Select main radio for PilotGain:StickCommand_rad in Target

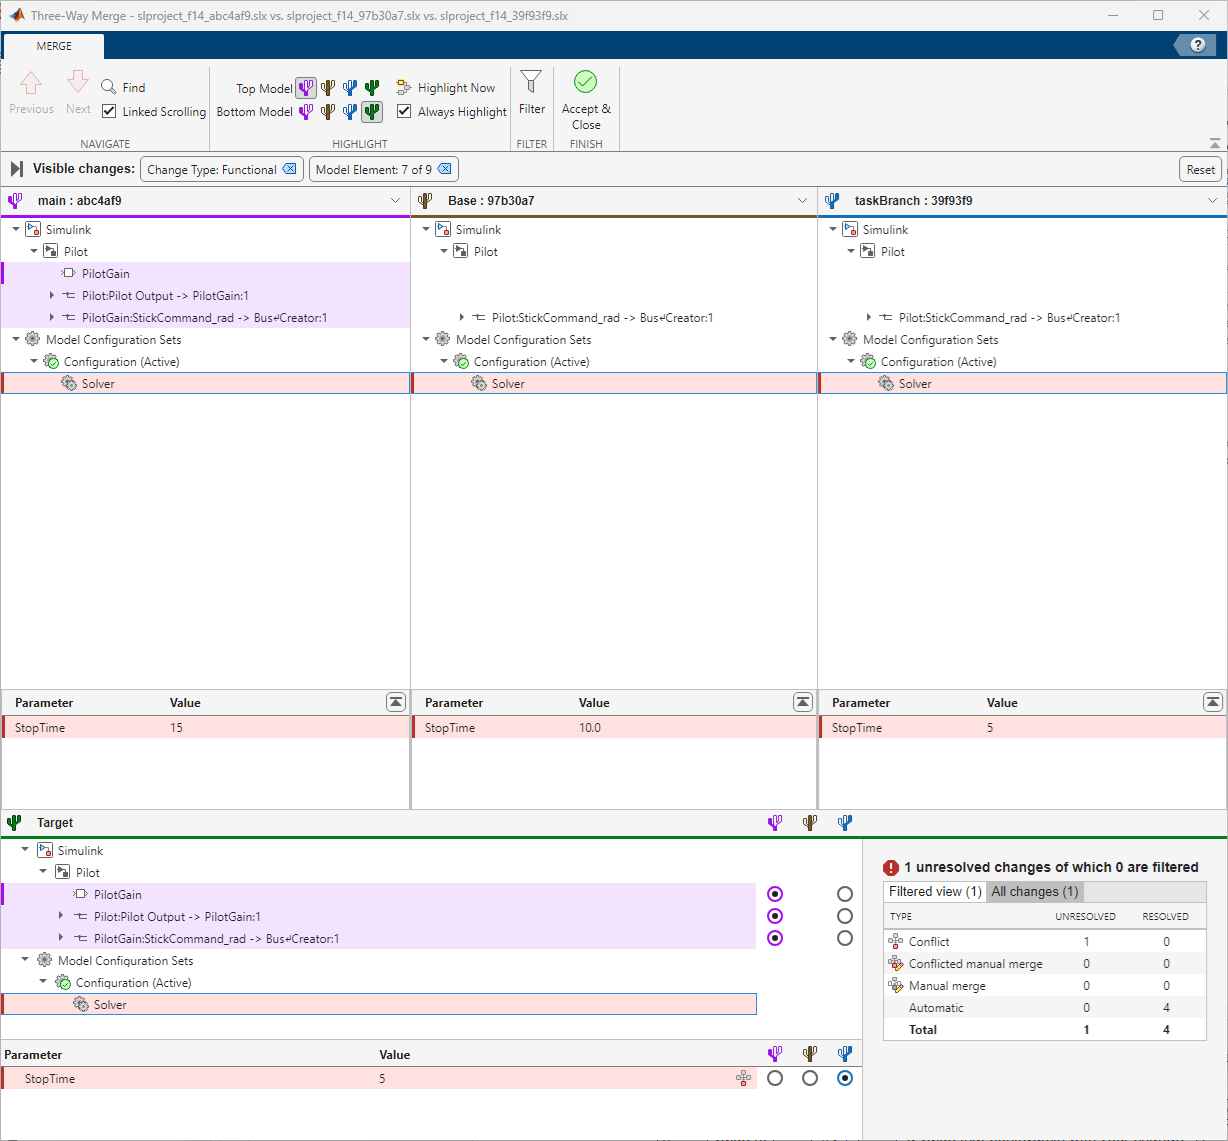775,938
